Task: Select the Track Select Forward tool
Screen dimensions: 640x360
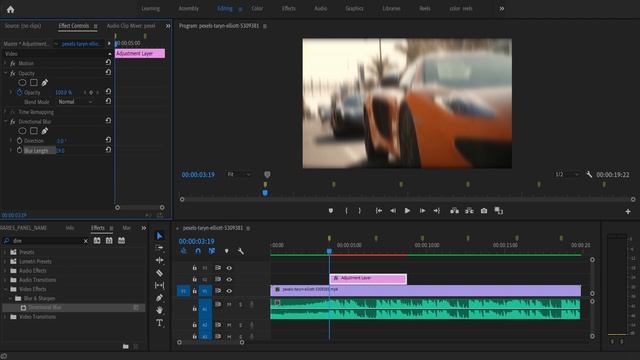Action: 160,248
